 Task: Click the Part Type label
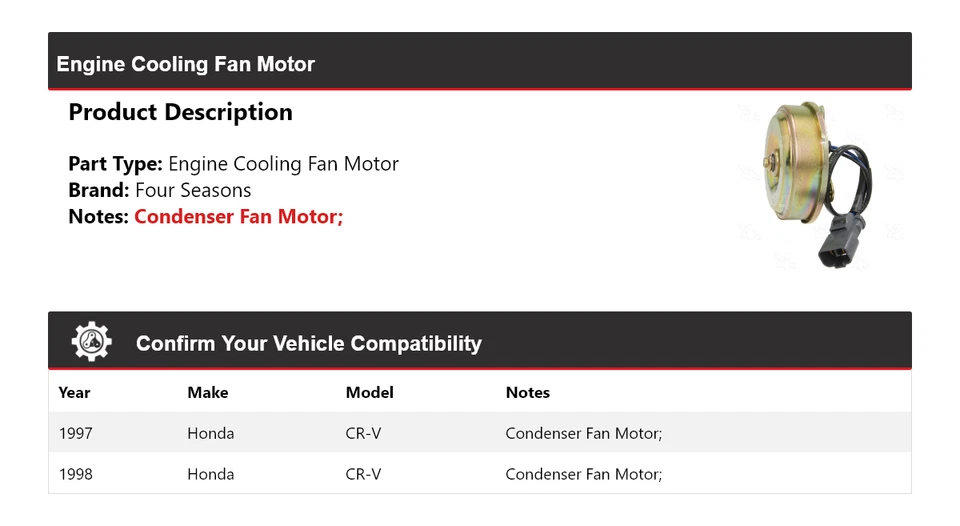pos(115,164)
